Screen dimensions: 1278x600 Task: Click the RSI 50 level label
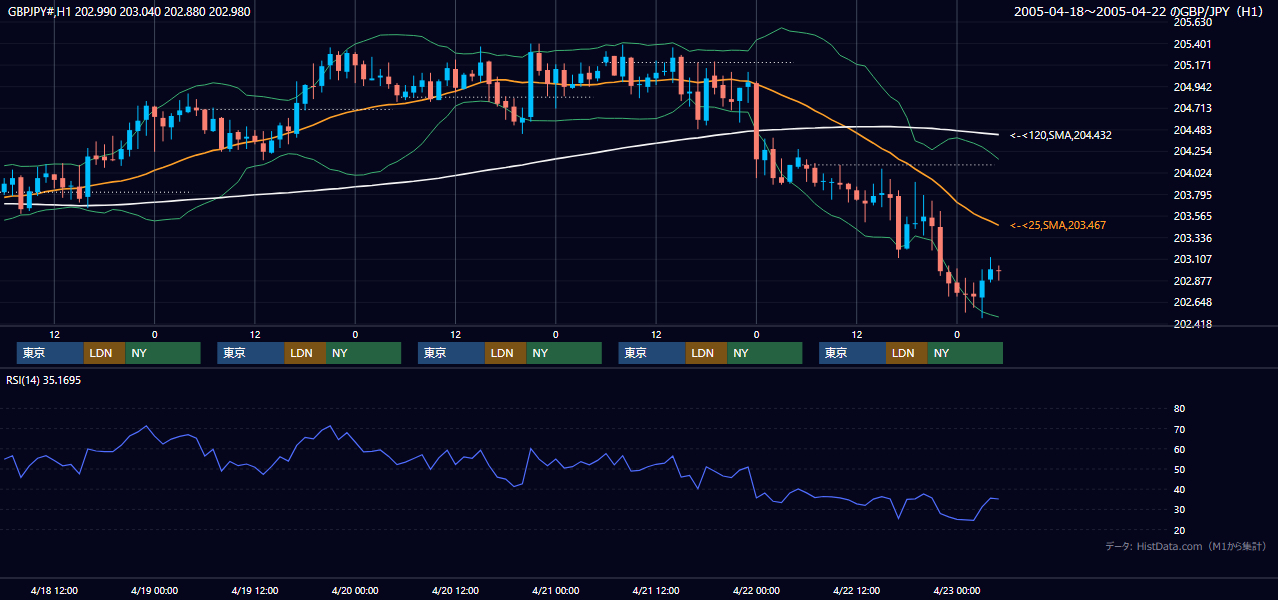click(x=1179, y=469)
